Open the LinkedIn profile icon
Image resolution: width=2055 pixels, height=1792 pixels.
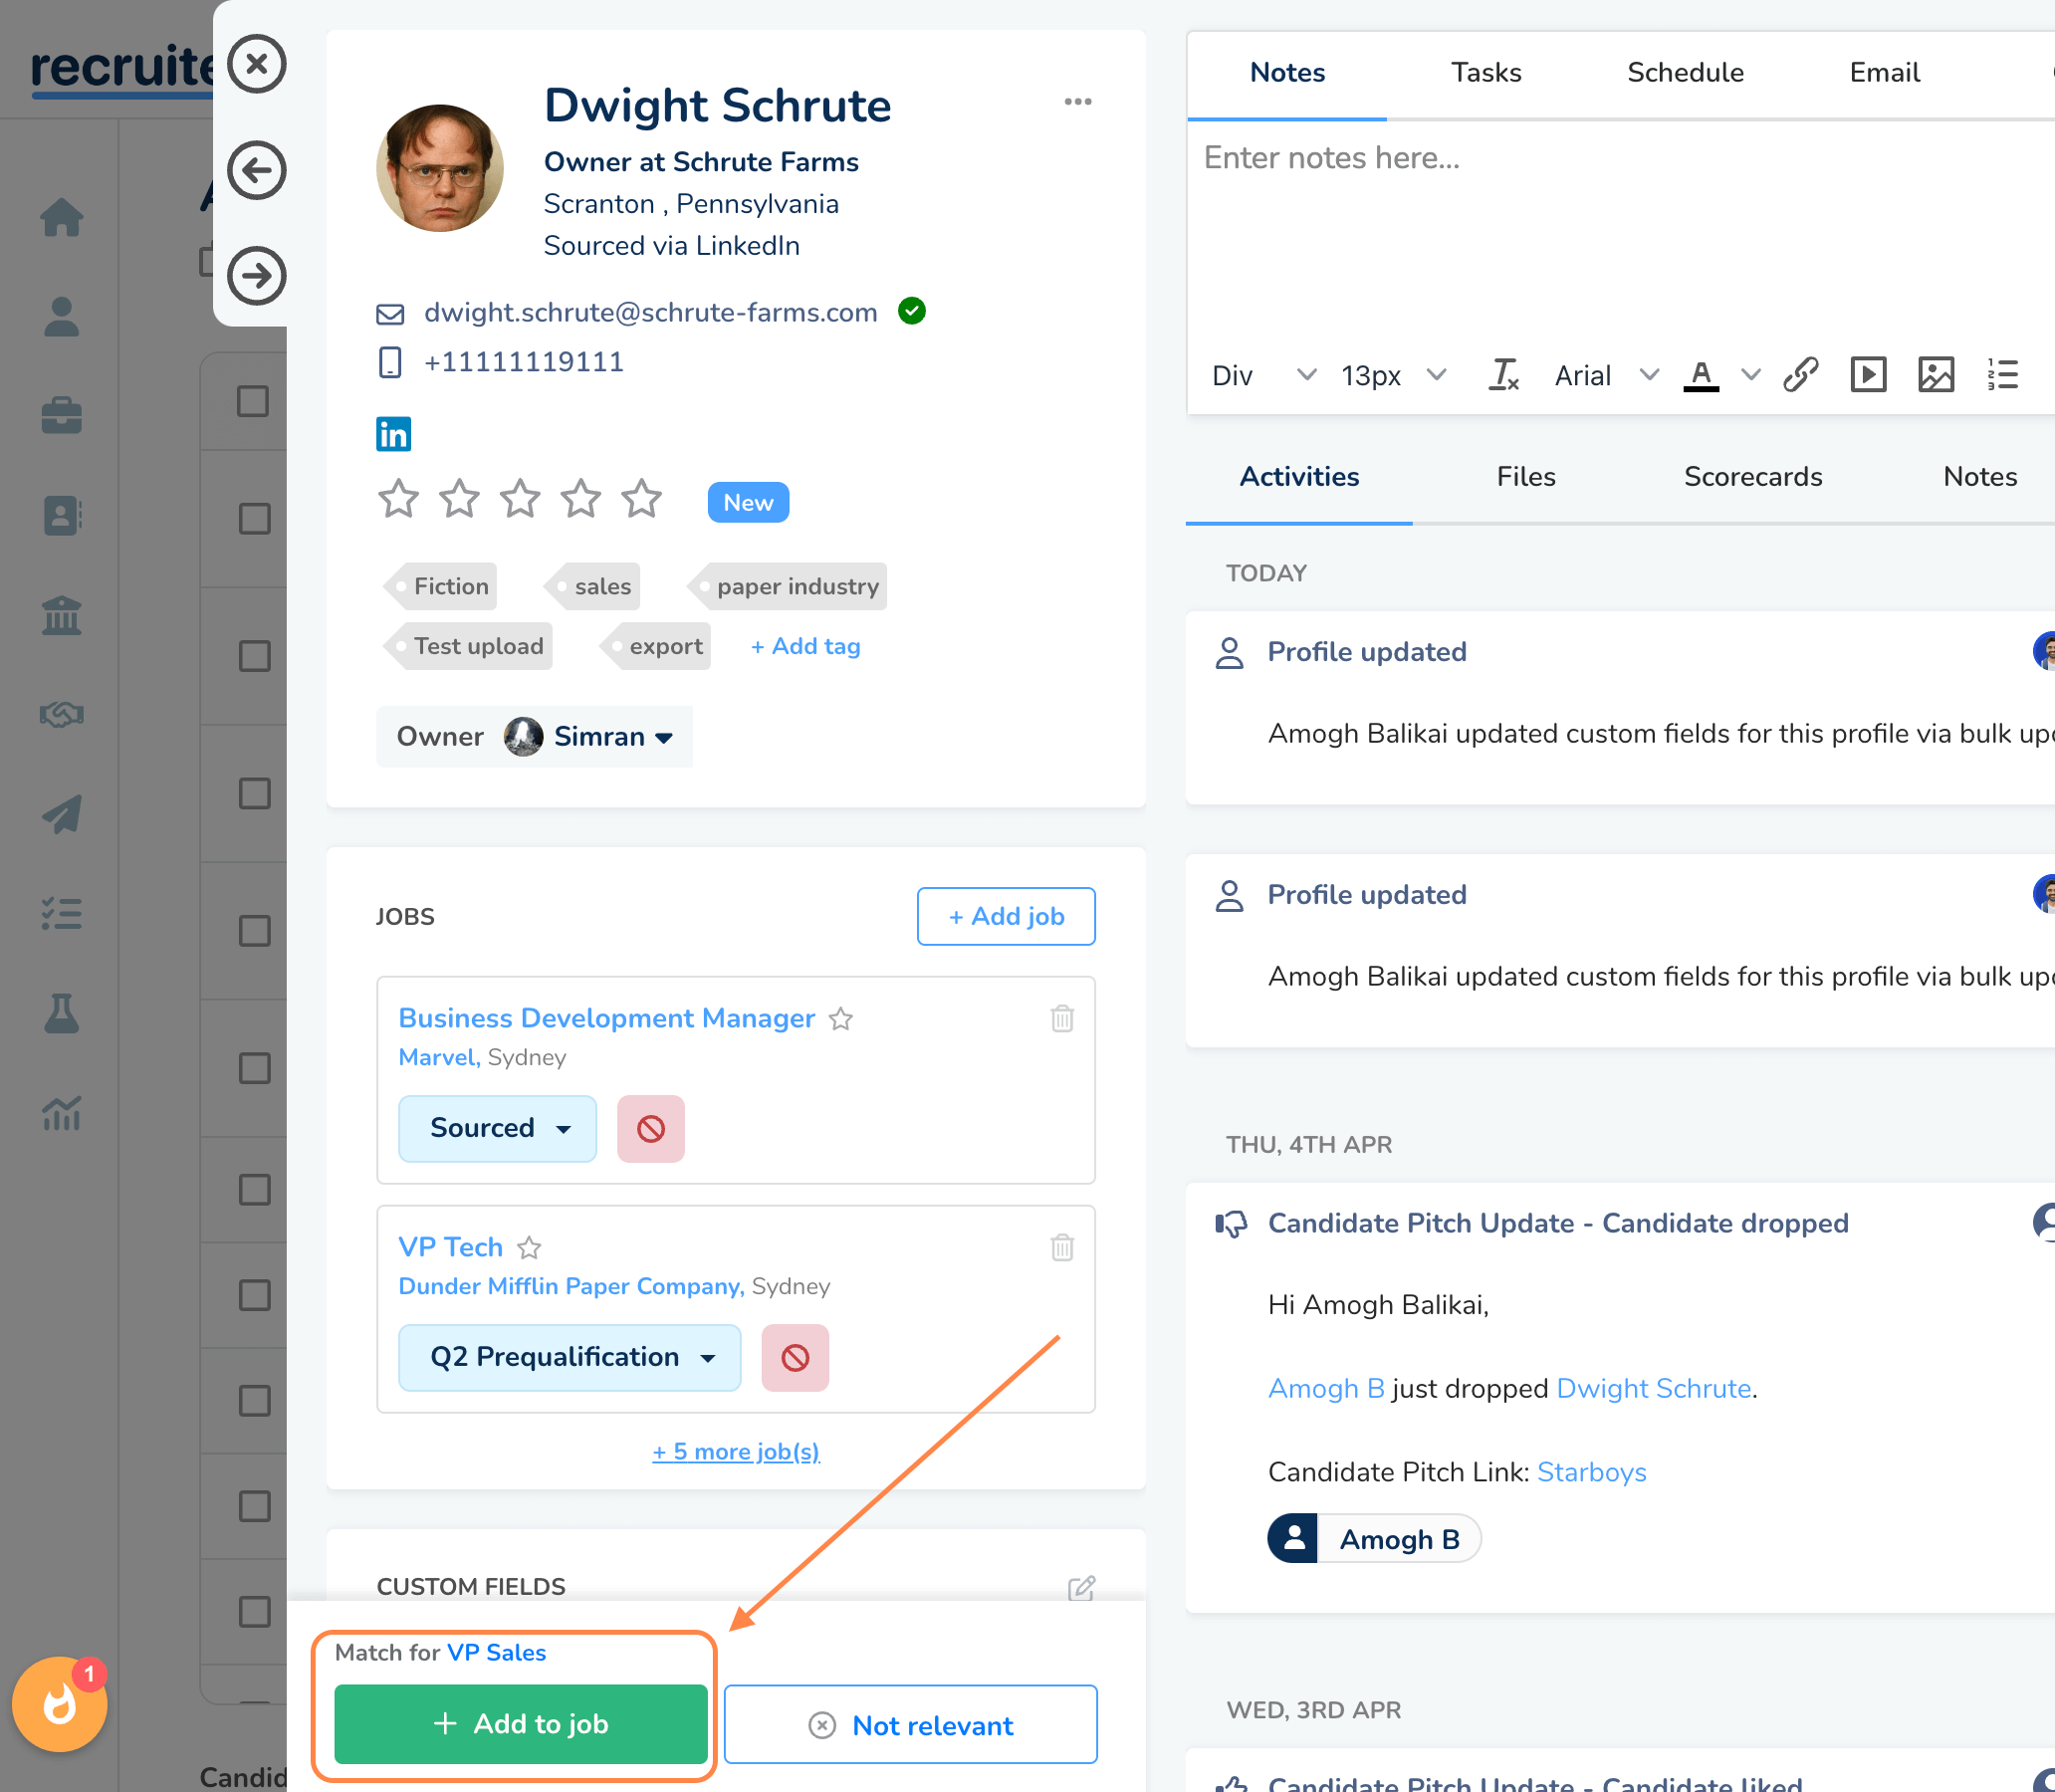[x=393, y=434]
